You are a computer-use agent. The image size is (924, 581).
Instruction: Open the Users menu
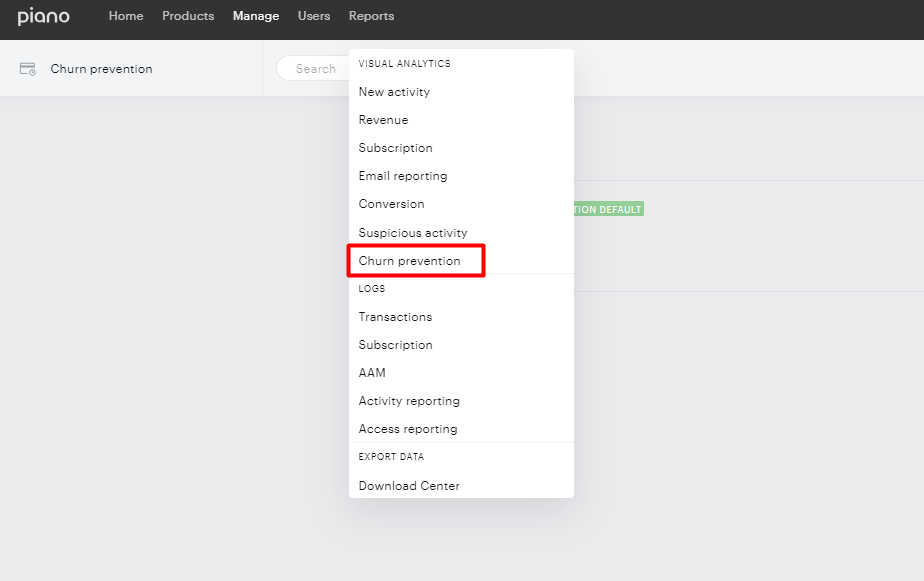point(314,16)
